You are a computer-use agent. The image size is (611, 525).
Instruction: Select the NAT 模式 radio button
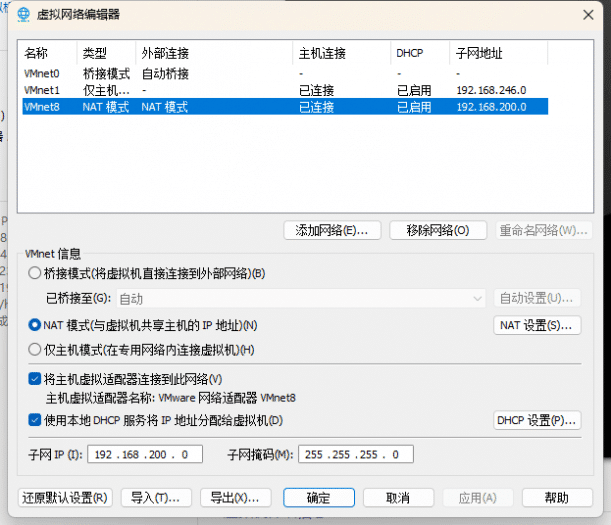[36, 325]
